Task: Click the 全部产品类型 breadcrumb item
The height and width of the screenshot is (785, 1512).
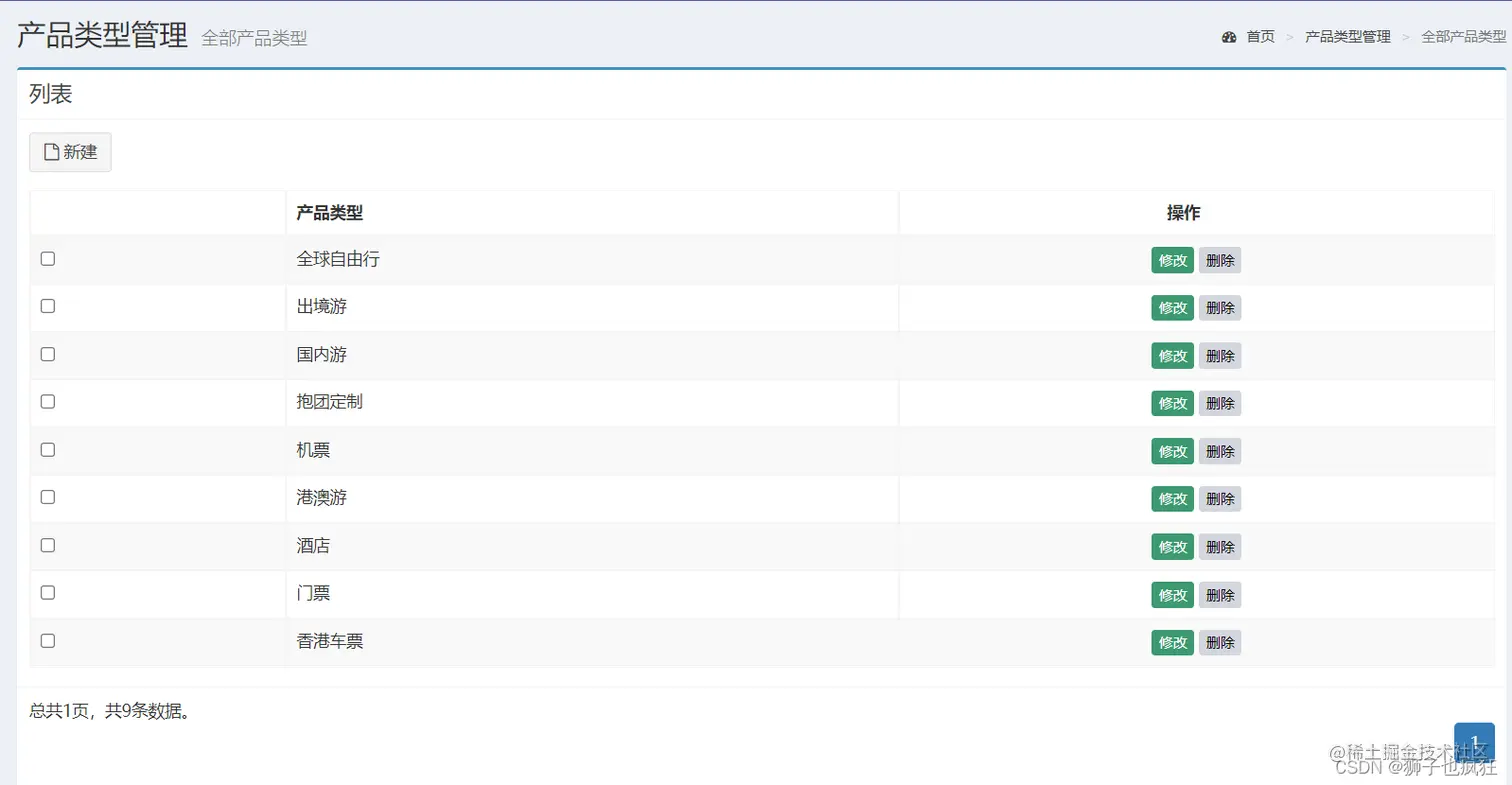Action: click(1464, 37)
